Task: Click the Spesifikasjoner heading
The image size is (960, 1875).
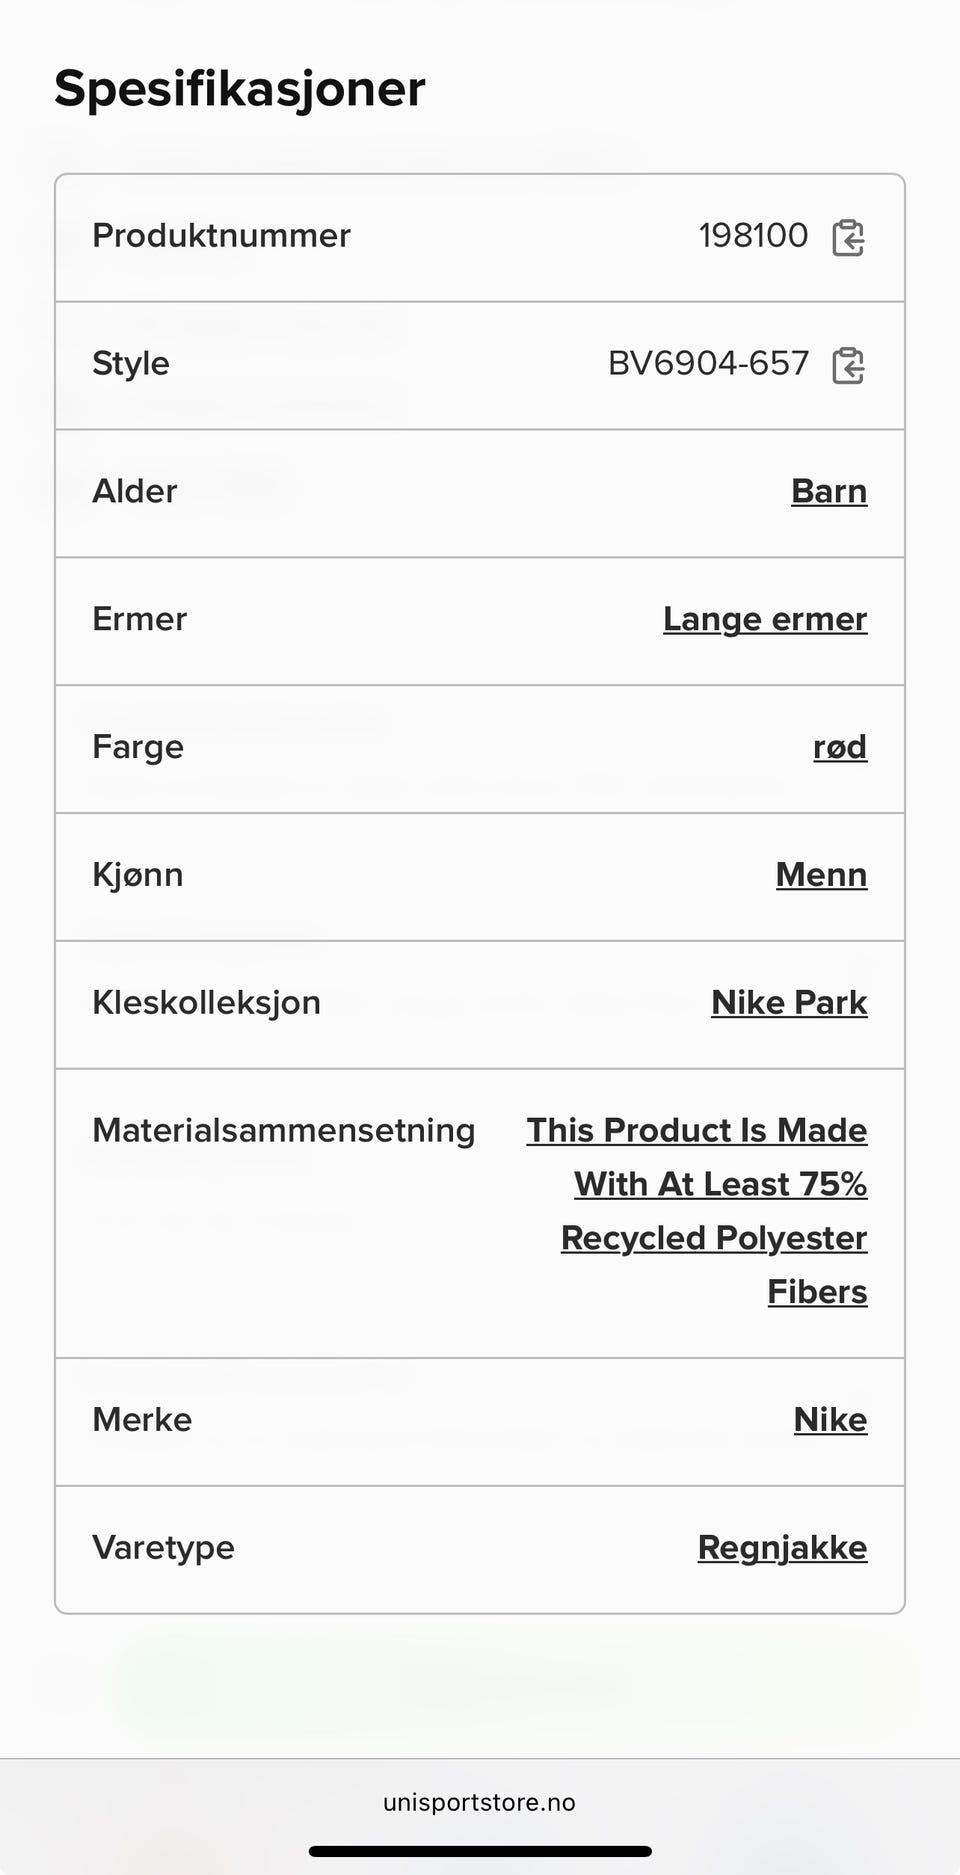Action: pos(240,88)
